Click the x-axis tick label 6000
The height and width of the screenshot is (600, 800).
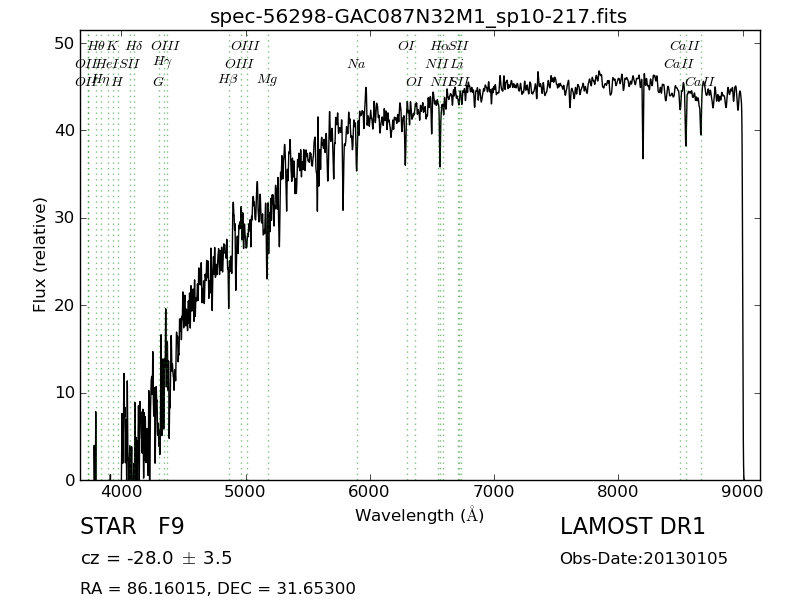(x=370, y=491)
